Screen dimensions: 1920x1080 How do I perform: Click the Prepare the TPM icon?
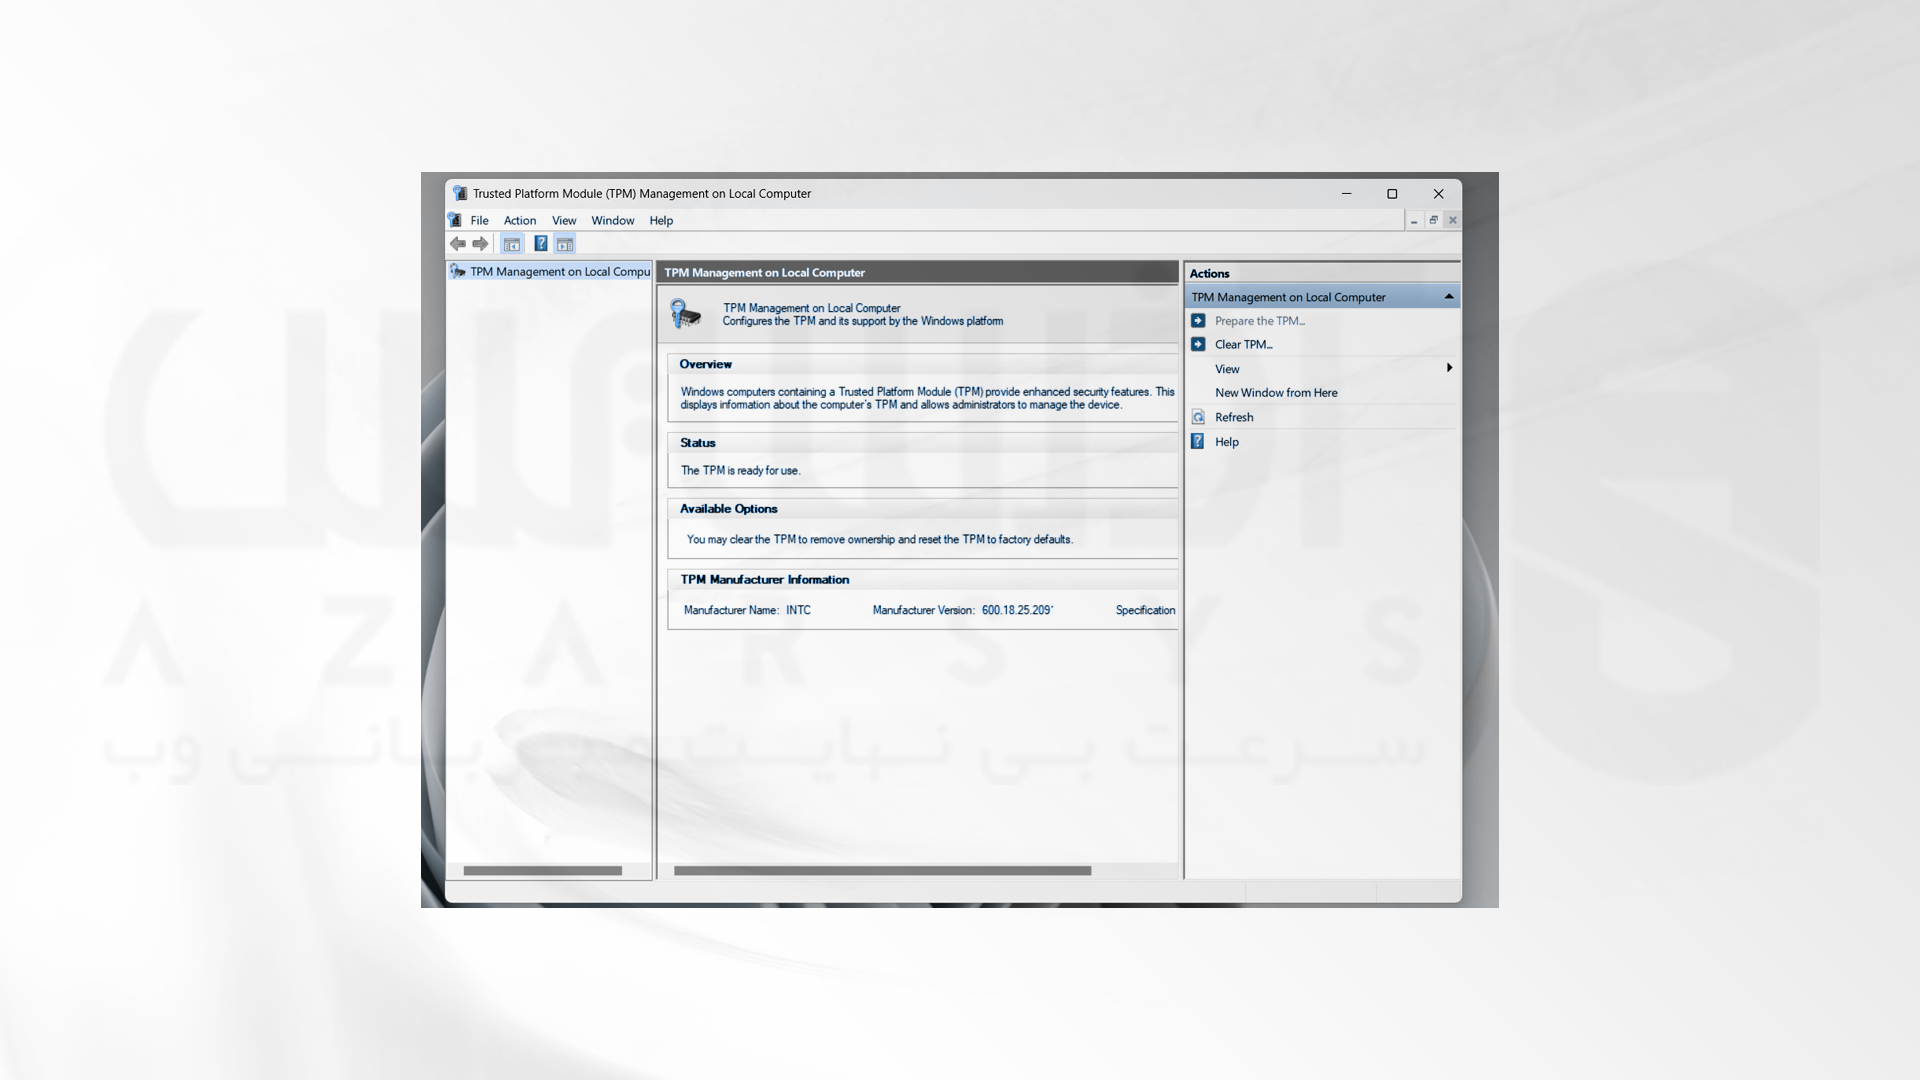(x=1199, y=320)
